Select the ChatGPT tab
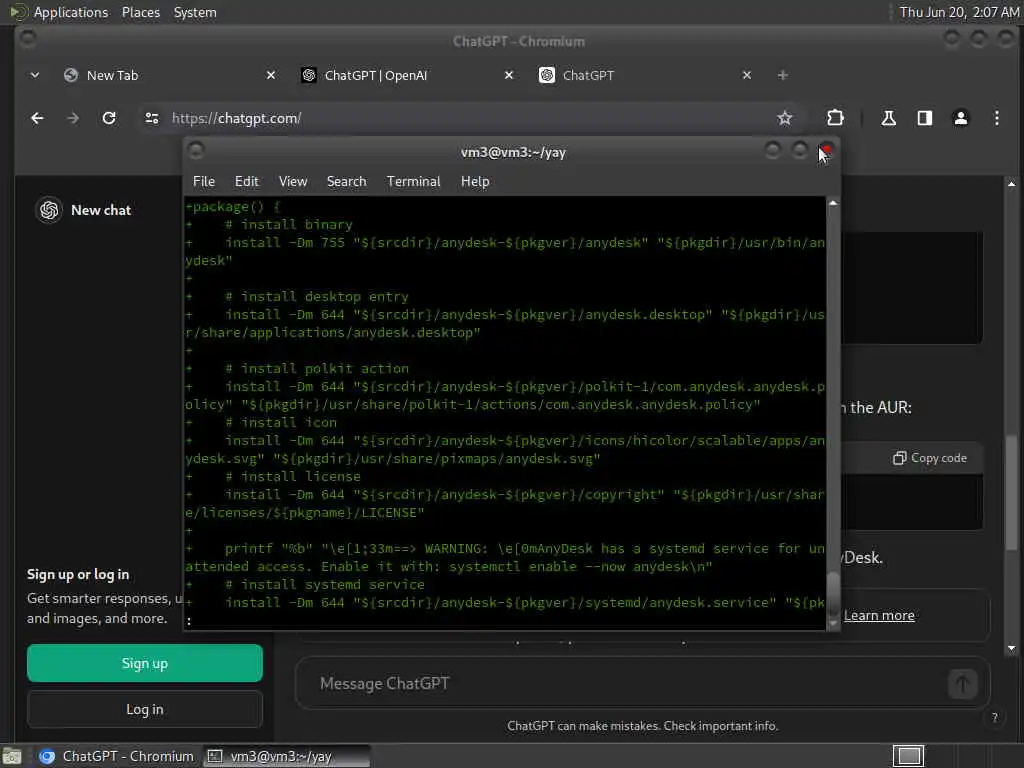Screen dimensions: 1024x768 (646, 76)
